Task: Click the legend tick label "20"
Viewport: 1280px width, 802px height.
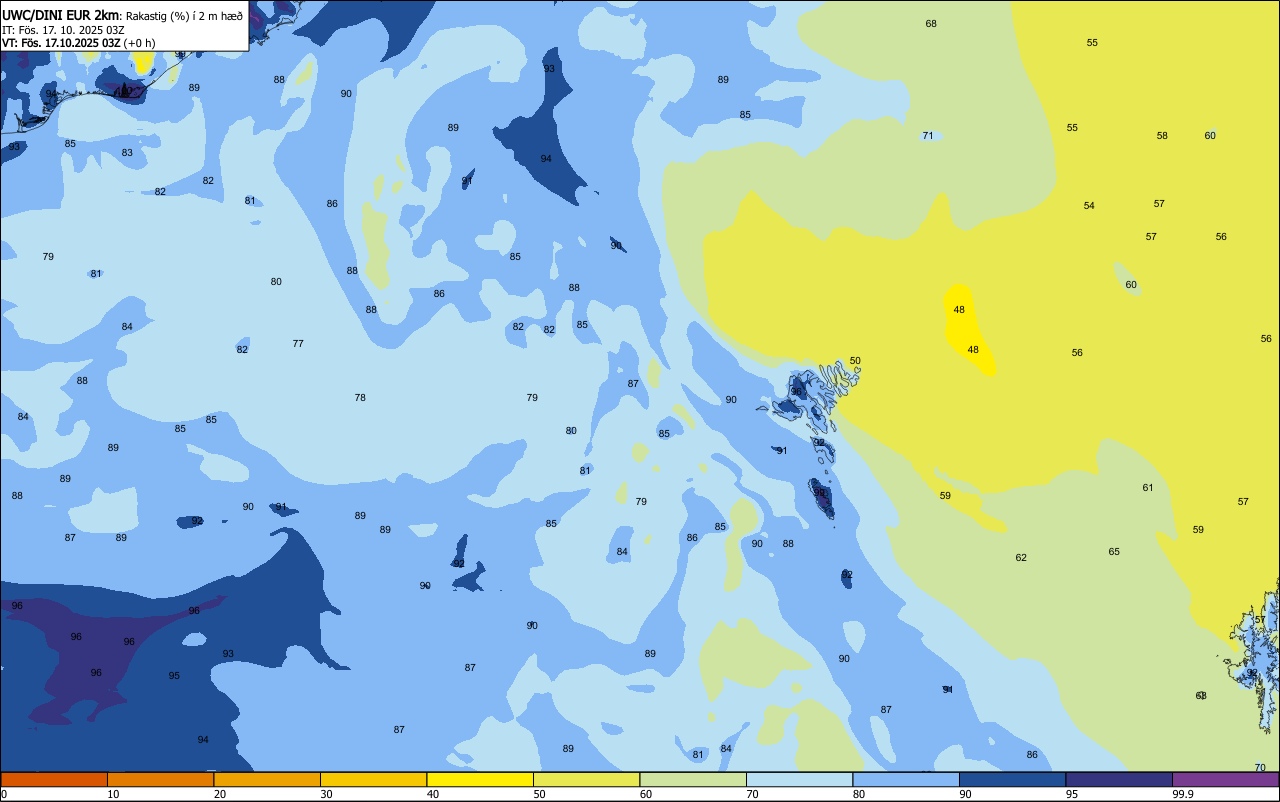Action: (x=220, y=794)
